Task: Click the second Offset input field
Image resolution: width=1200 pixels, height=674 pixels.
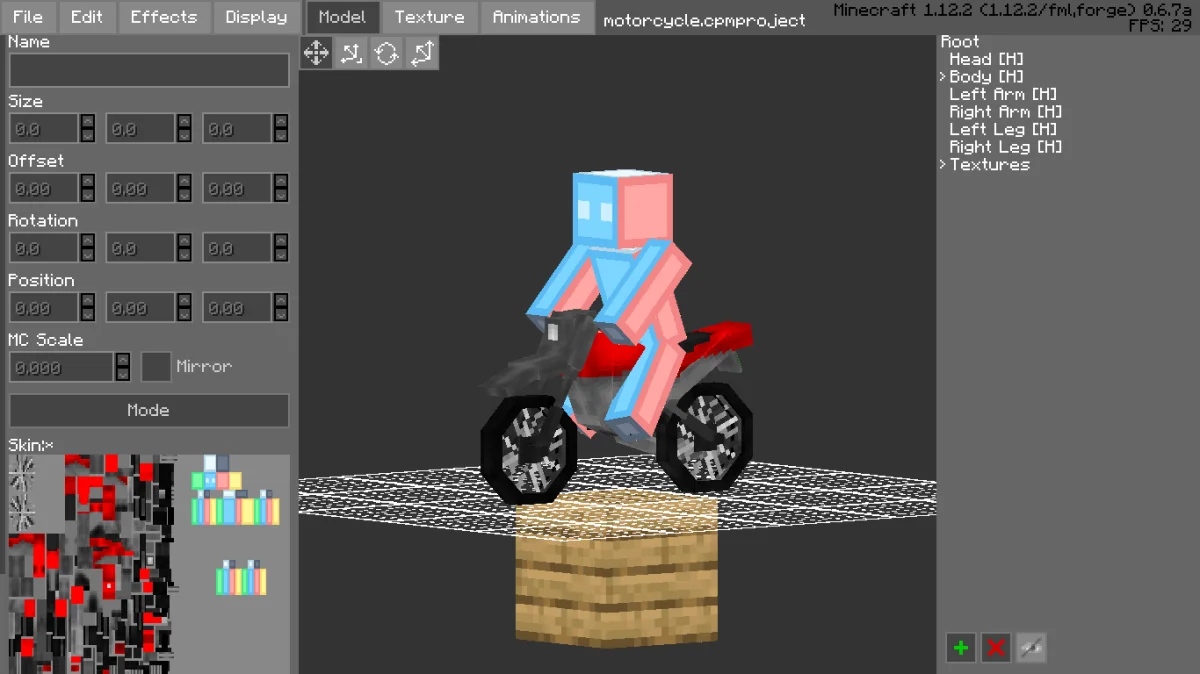Action: pos(141,189)
